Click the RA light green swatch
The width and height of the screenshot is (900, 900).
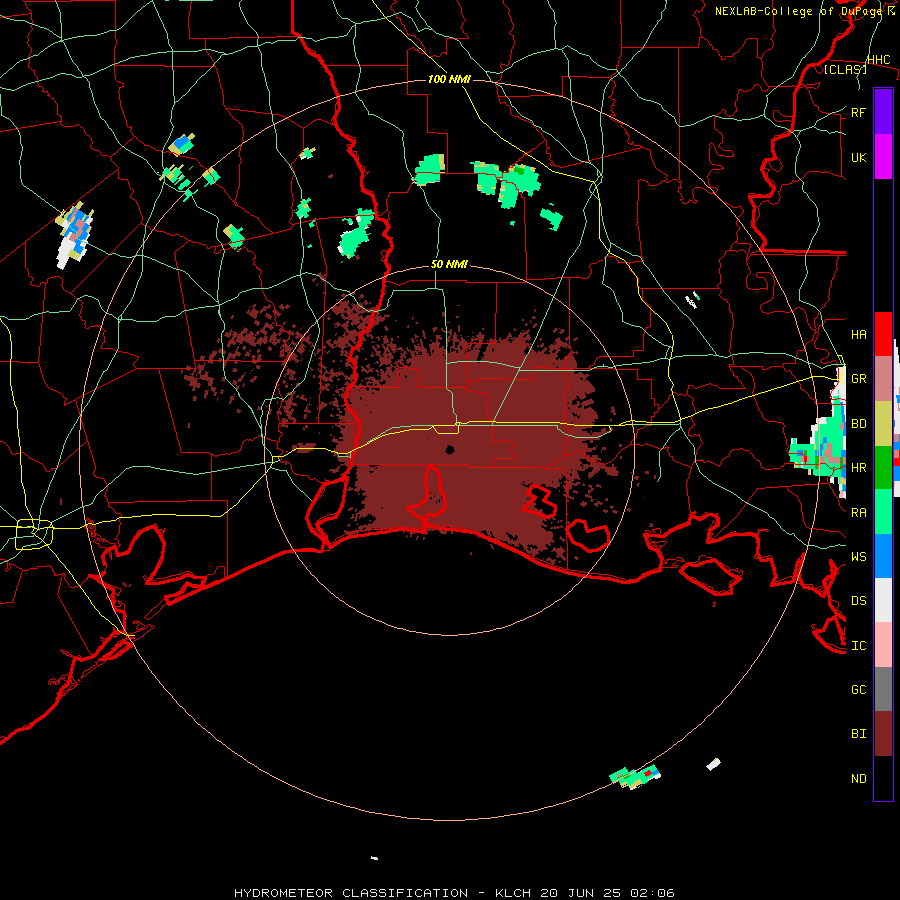click(883, 512)
